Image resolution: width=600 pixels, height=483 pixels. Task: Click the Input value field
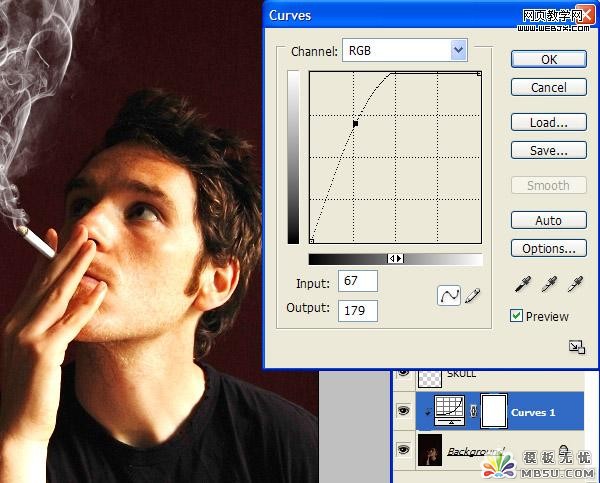[x=358, y=281]
